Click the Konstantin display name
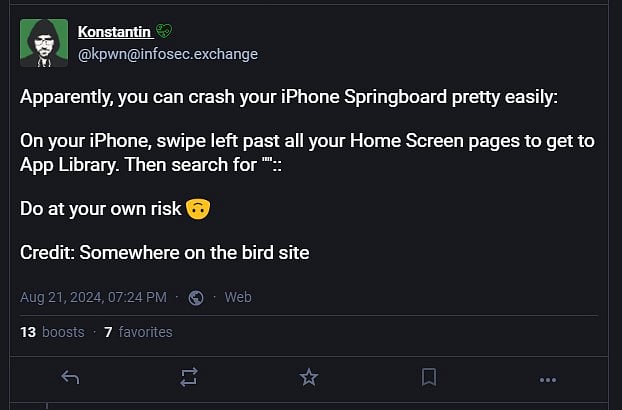Screen dimensions: 622x410 [113, 32]
